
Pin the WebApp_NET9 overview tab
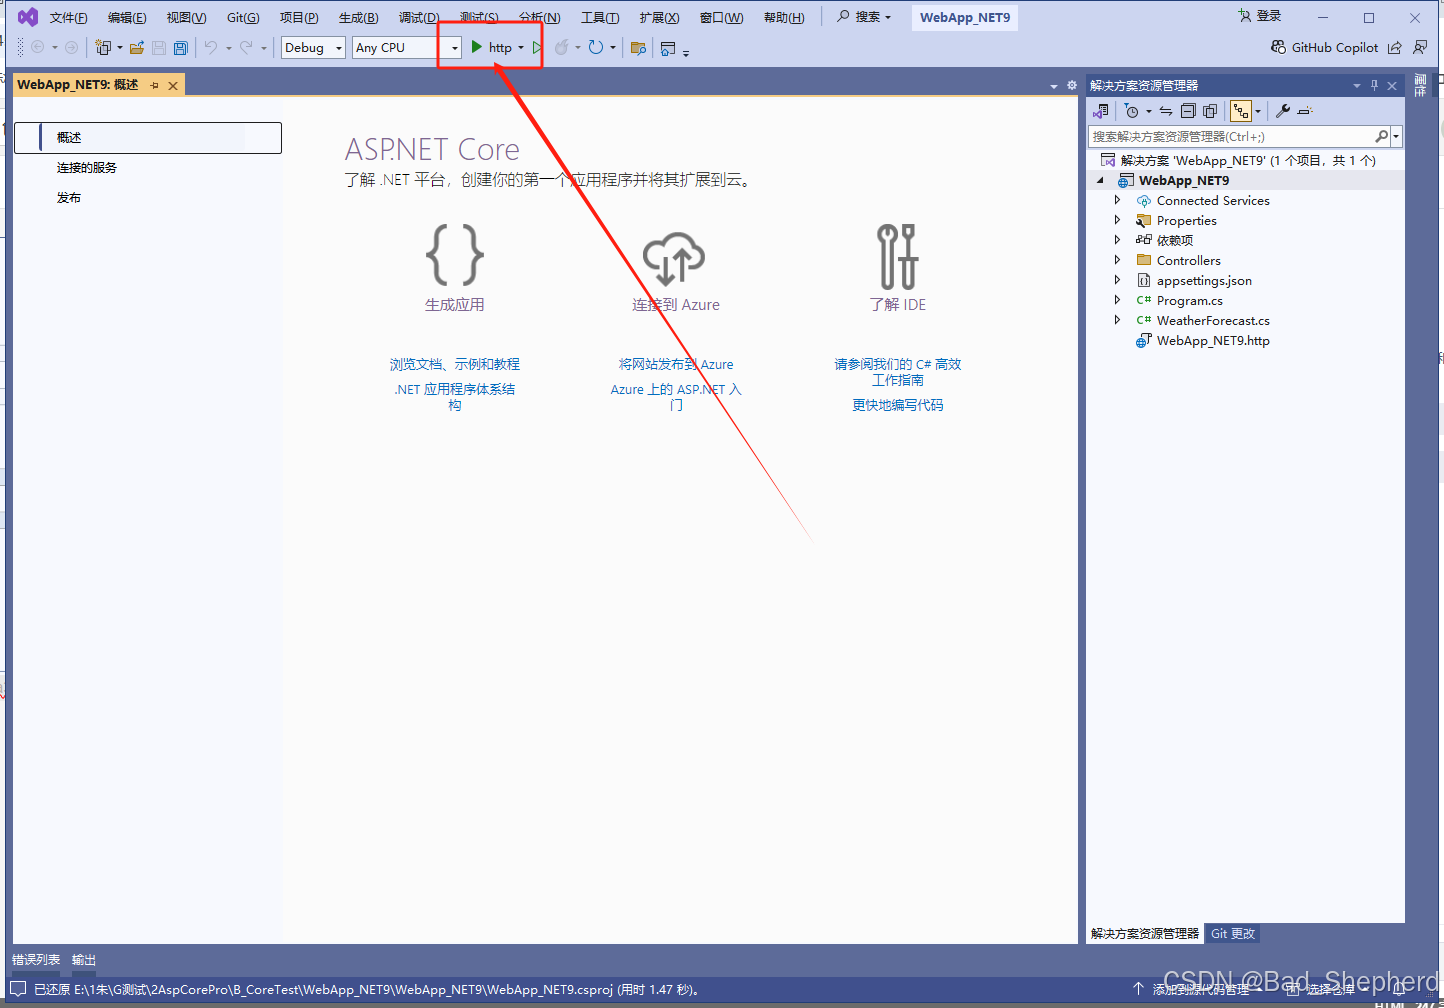click(154, 86)
